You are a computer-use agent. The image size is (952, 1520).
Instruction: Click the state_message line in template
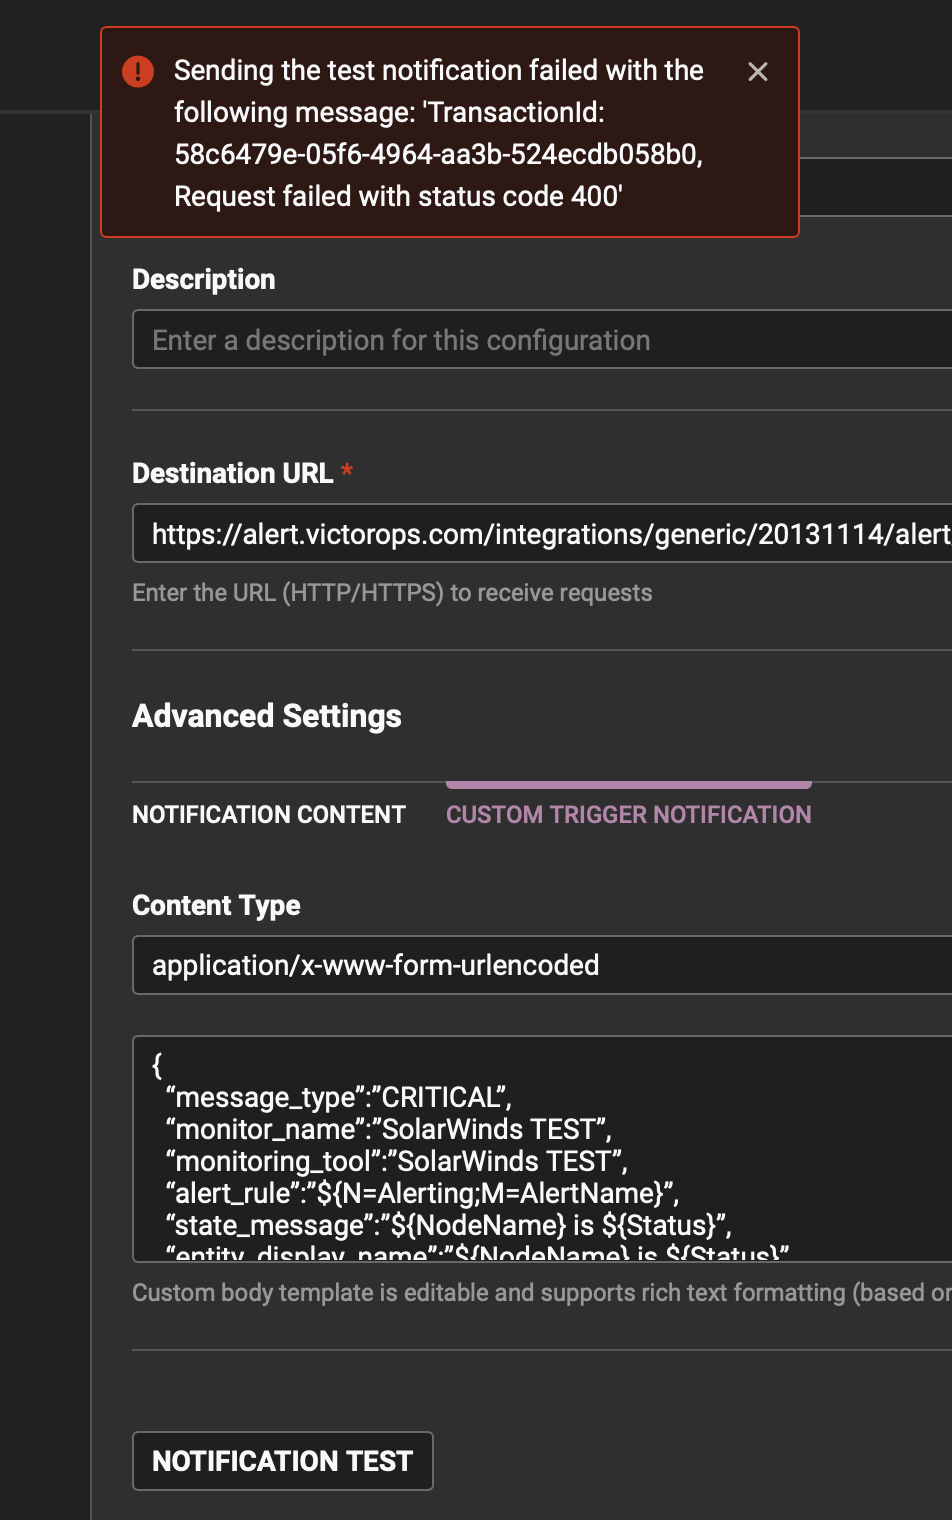(448, 1225)
